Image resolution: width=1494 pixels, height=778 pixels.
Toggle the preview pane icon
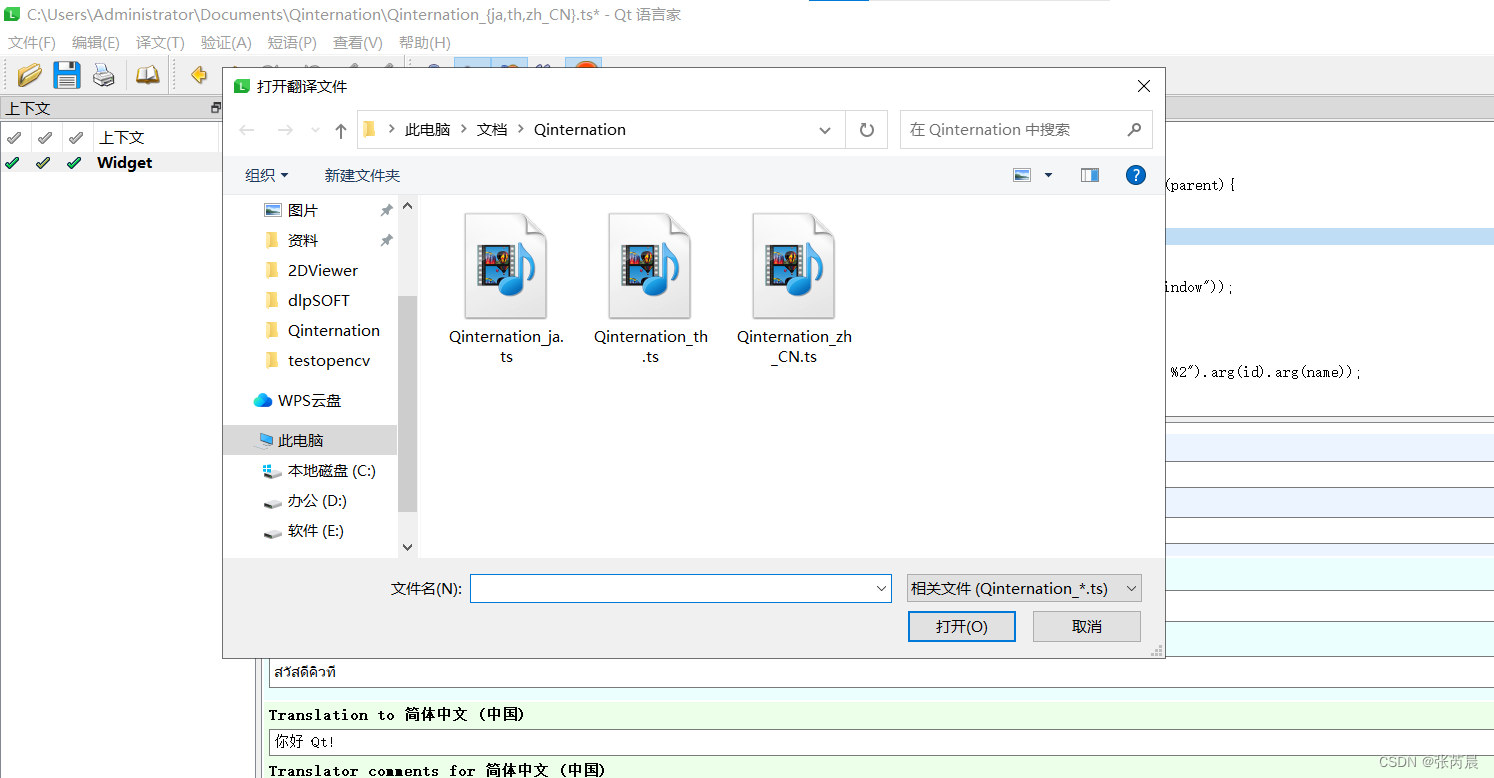(1090, 175)
